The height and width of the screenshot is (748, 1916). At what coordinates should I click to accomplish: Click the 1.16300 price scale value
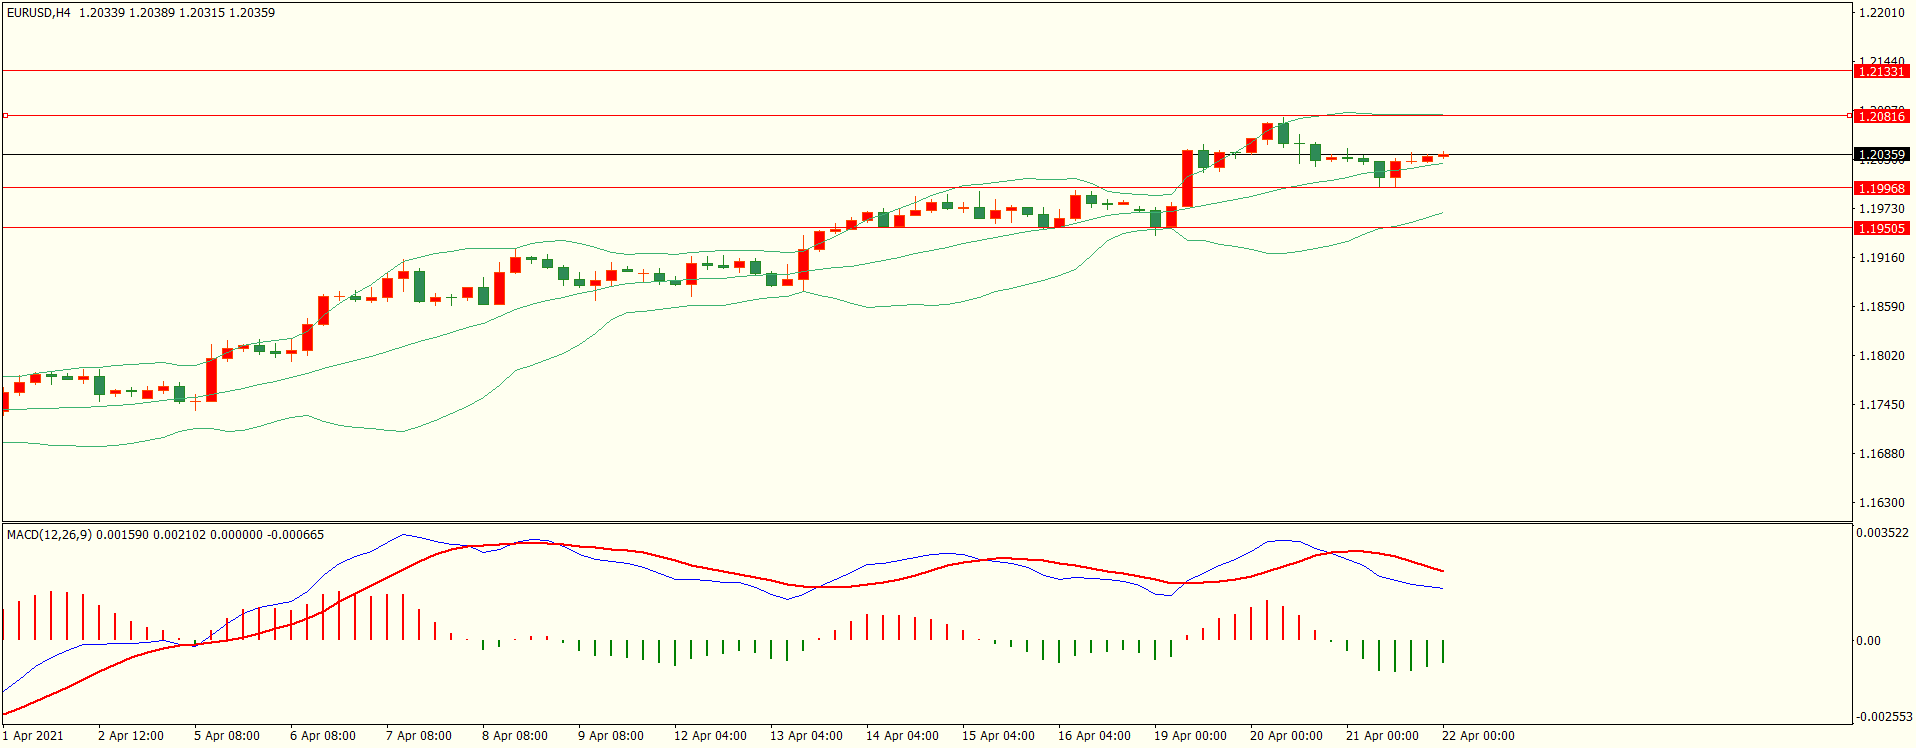point(1881,503)
